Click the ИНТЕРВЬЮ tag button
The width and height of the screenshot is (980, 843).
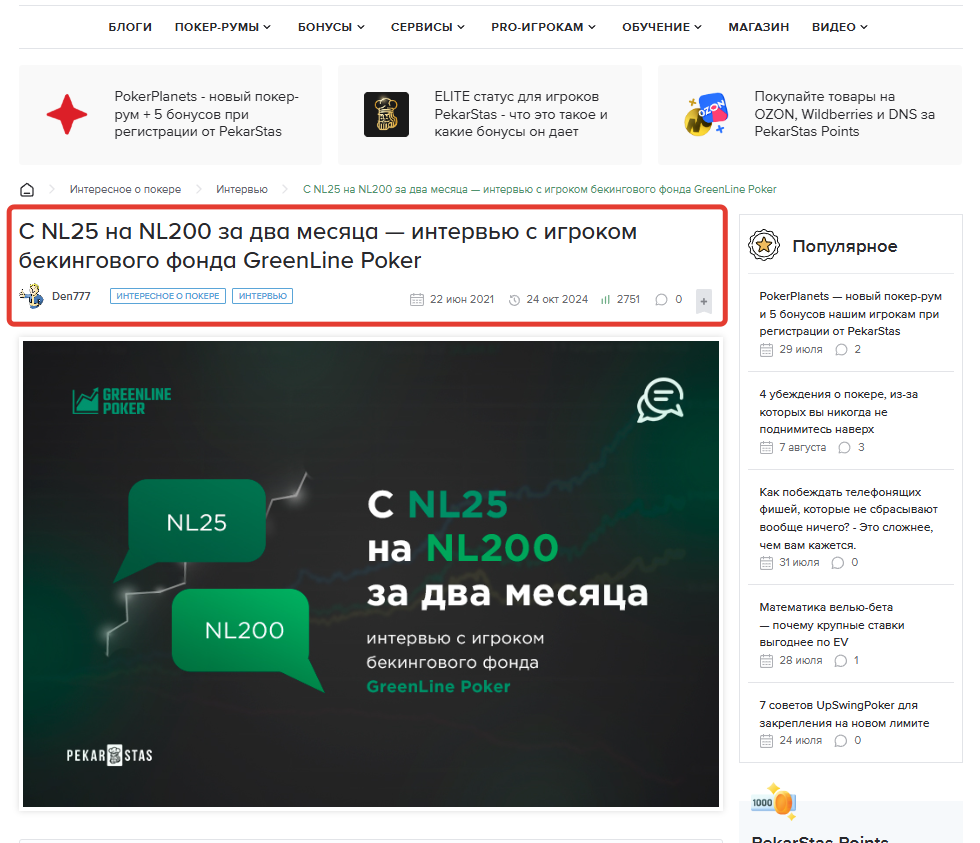[262, 296]
